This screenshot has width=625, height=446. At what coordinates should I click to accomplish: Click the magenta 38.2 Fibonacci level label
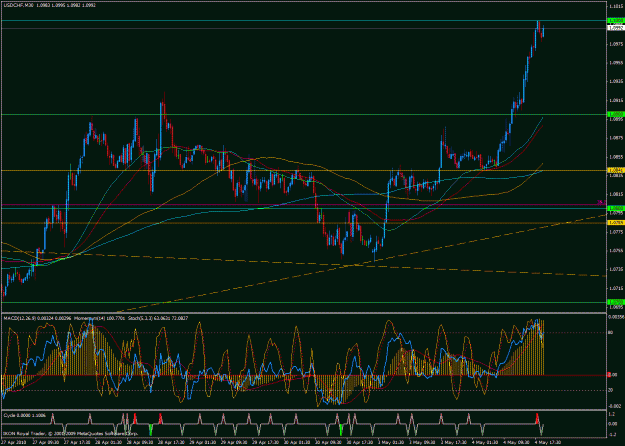point(602,202)
